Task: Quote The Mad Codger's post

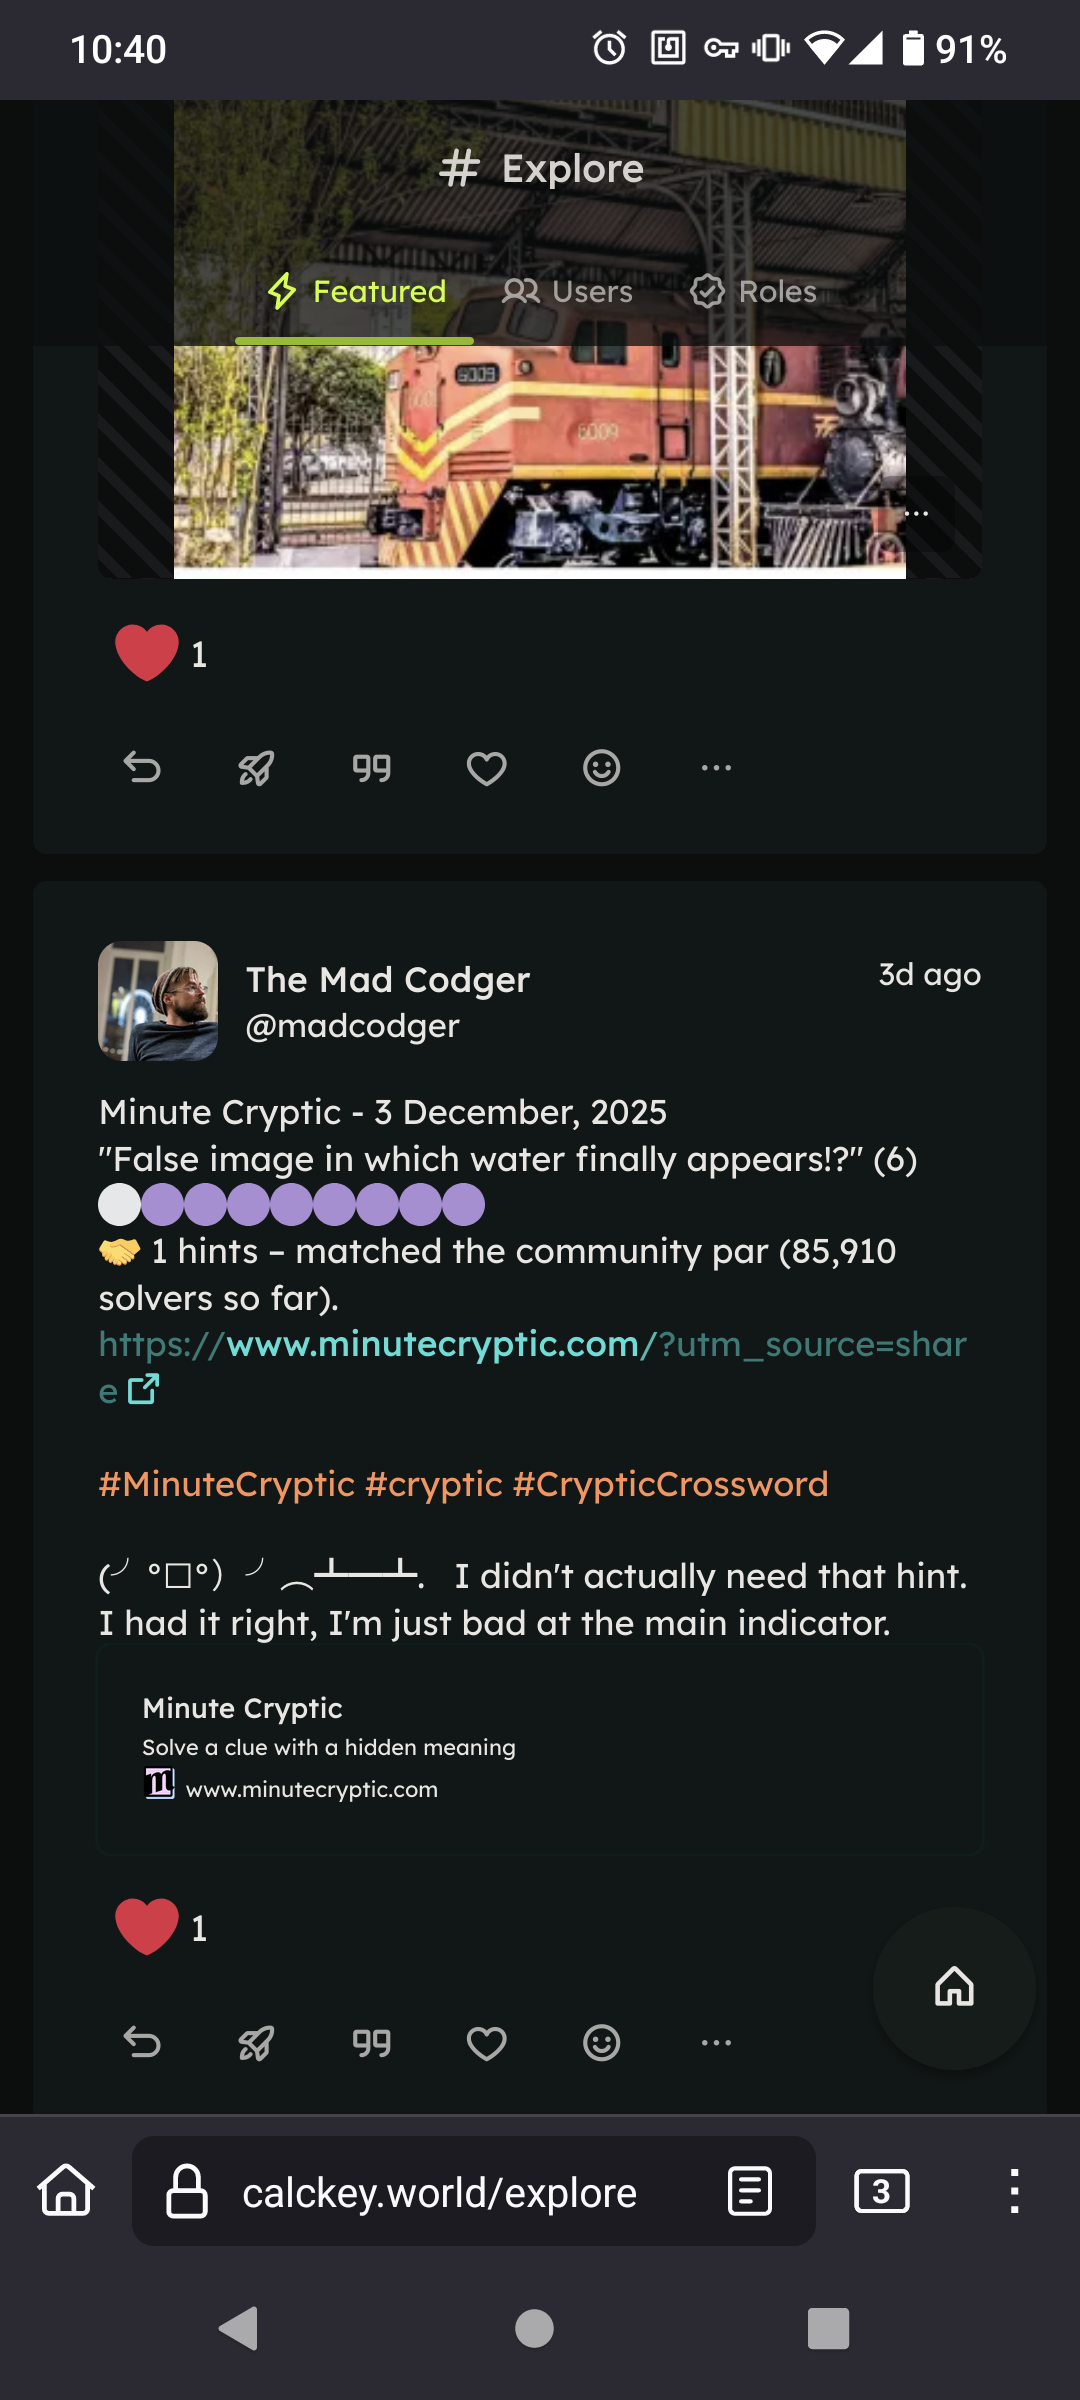Action: [x=371, y=2042]
